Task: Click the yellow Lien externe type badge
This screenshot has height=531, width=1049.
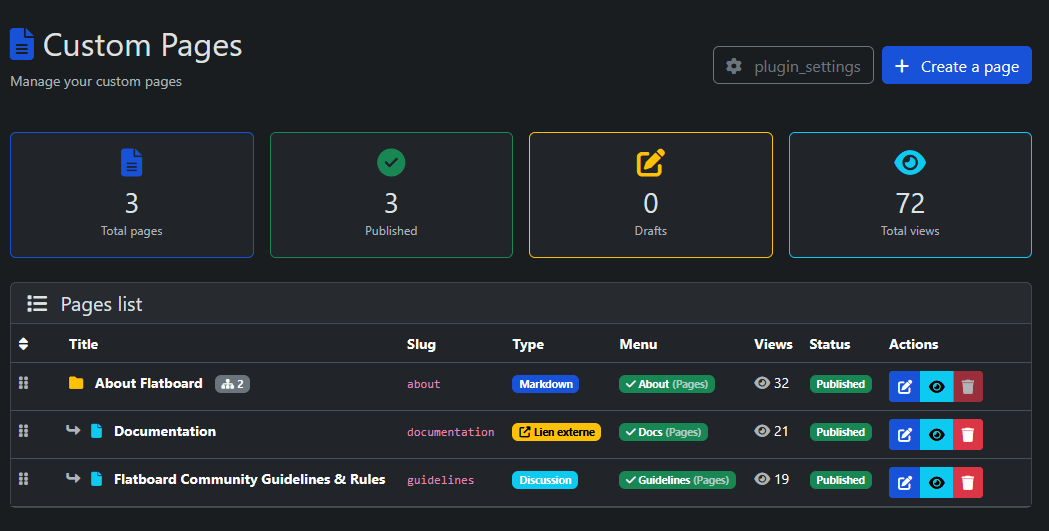Action: pos(556,432)
